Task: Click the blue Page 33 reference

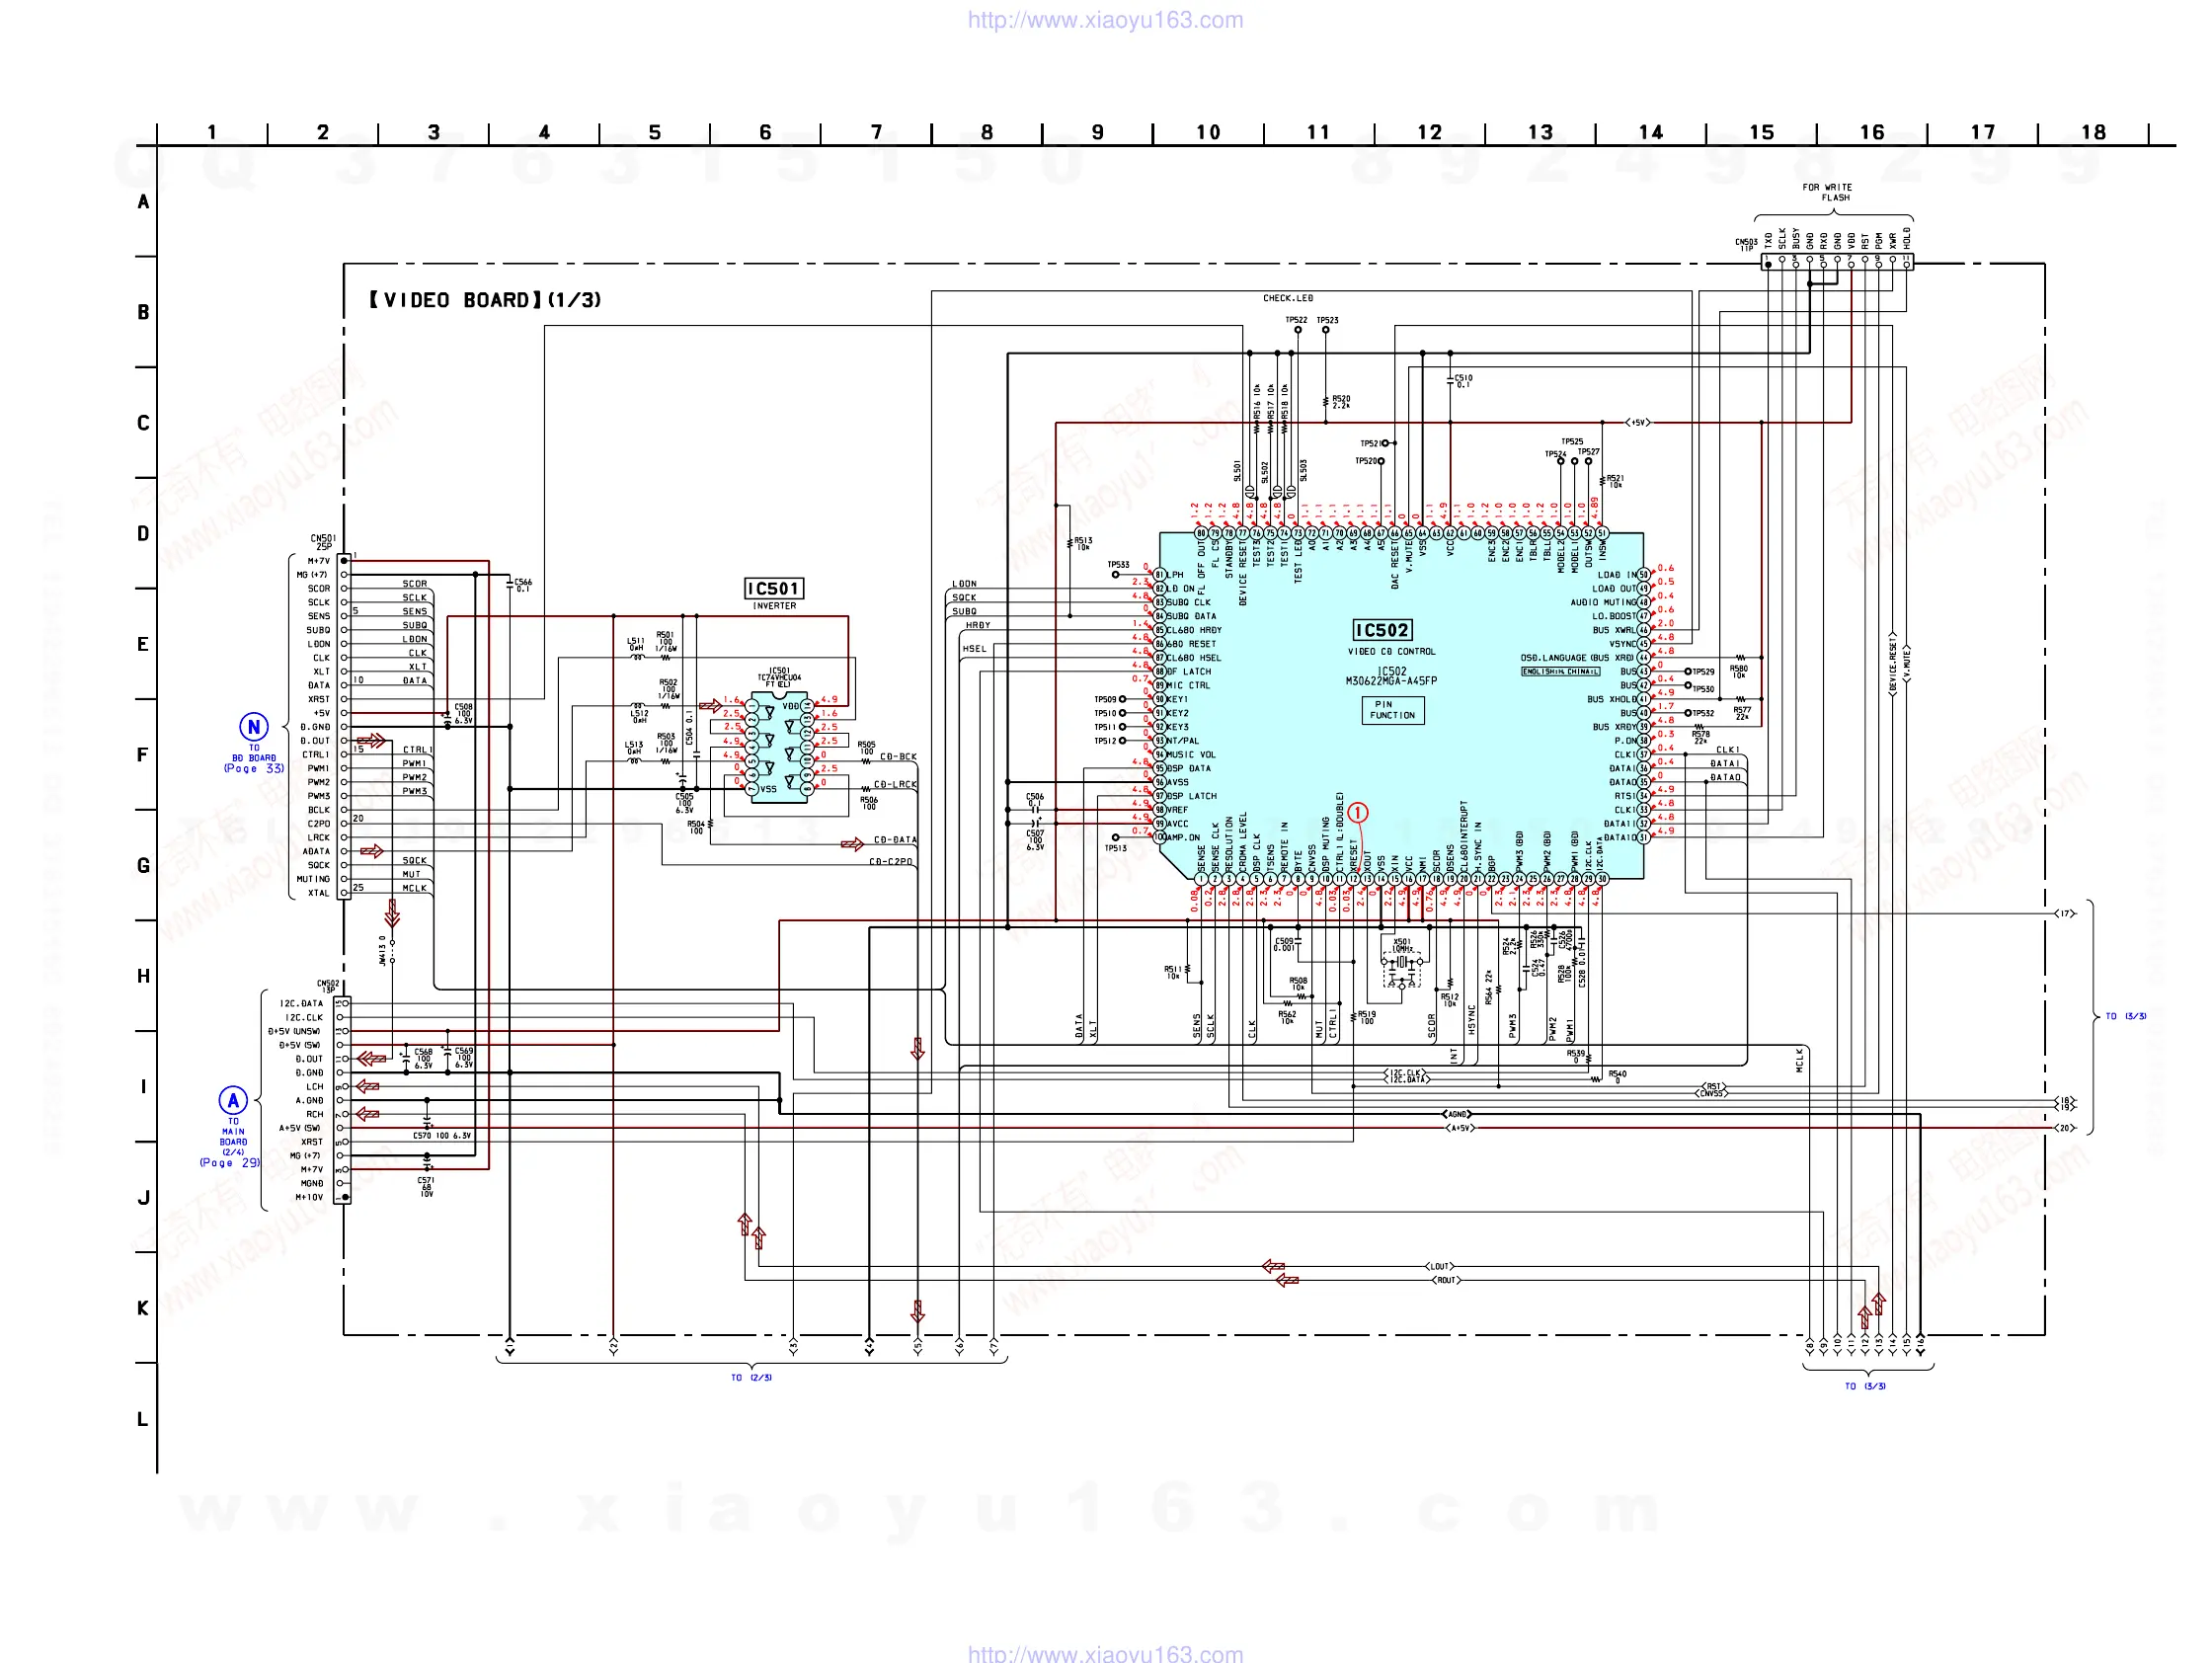Action: (254, 769)
